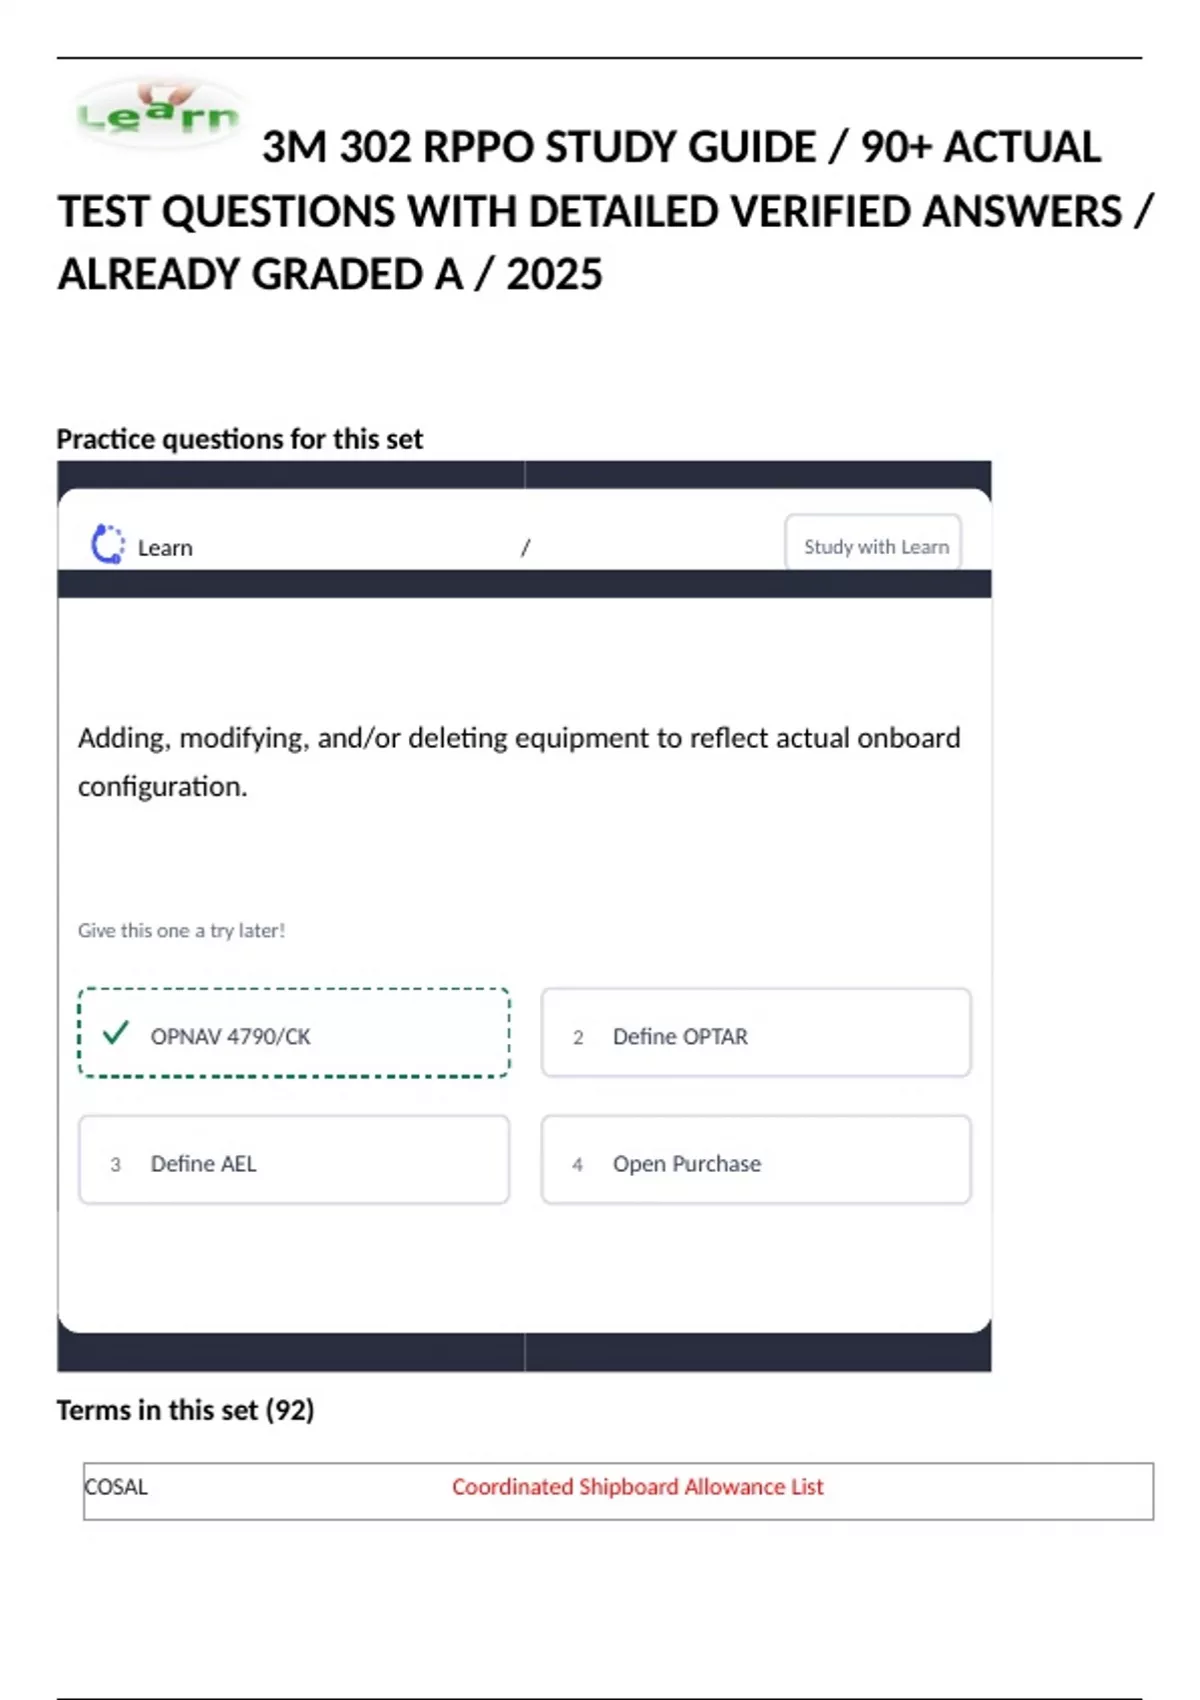Choose the Define OPTAR answer text

click(x=680, y=1037)
